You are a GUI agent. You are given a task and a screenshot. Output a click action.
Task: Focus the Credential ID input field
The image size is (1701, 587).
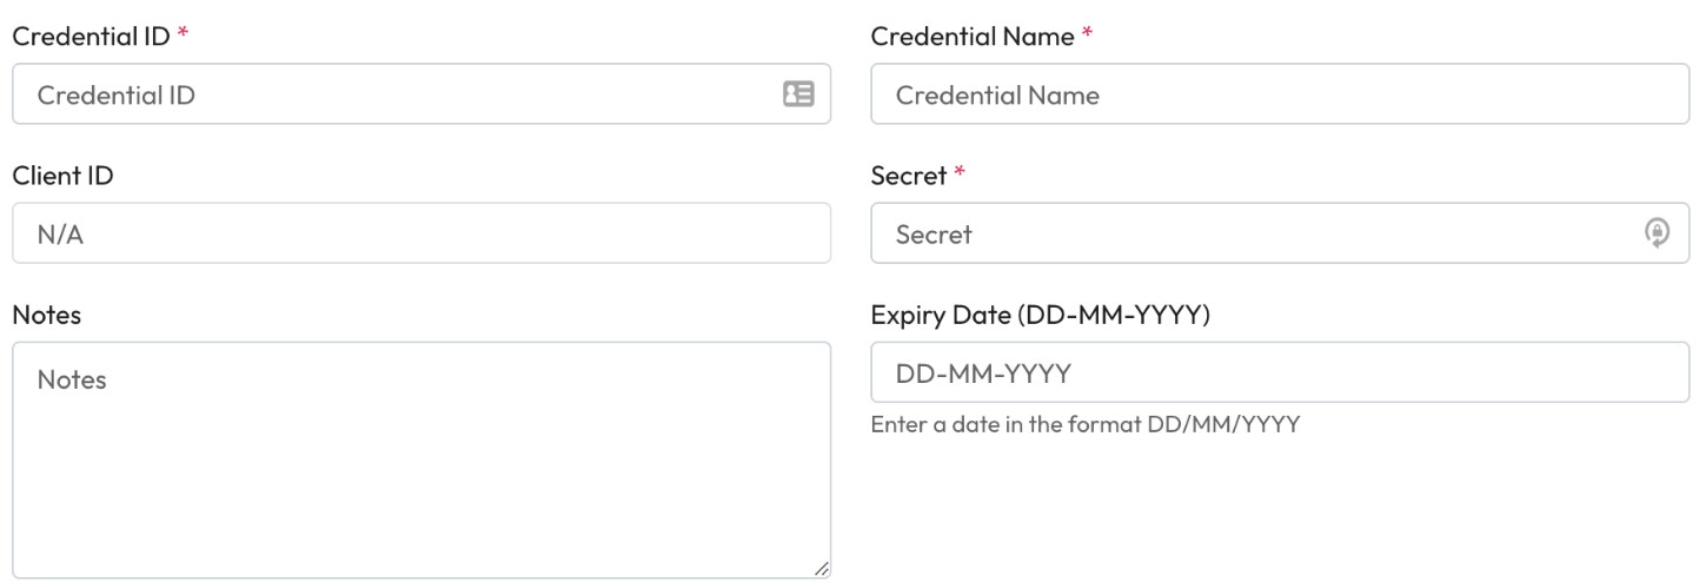coord(400,94)
